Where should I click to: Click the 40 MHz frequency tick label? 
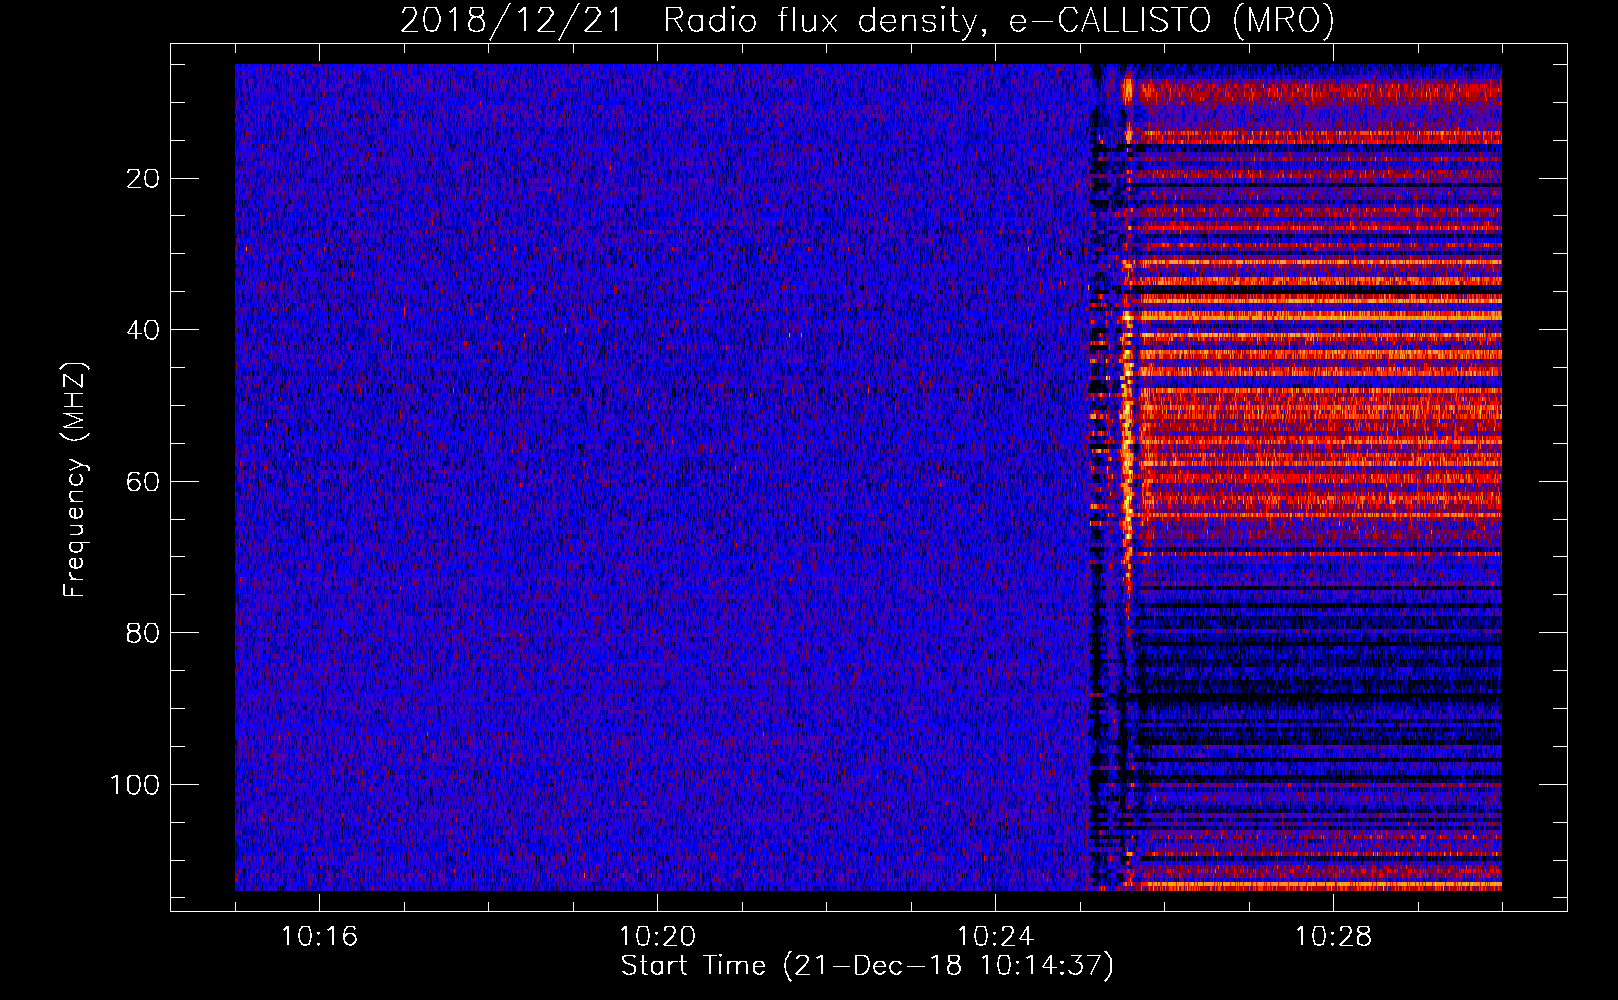click(x=143, y=330)
